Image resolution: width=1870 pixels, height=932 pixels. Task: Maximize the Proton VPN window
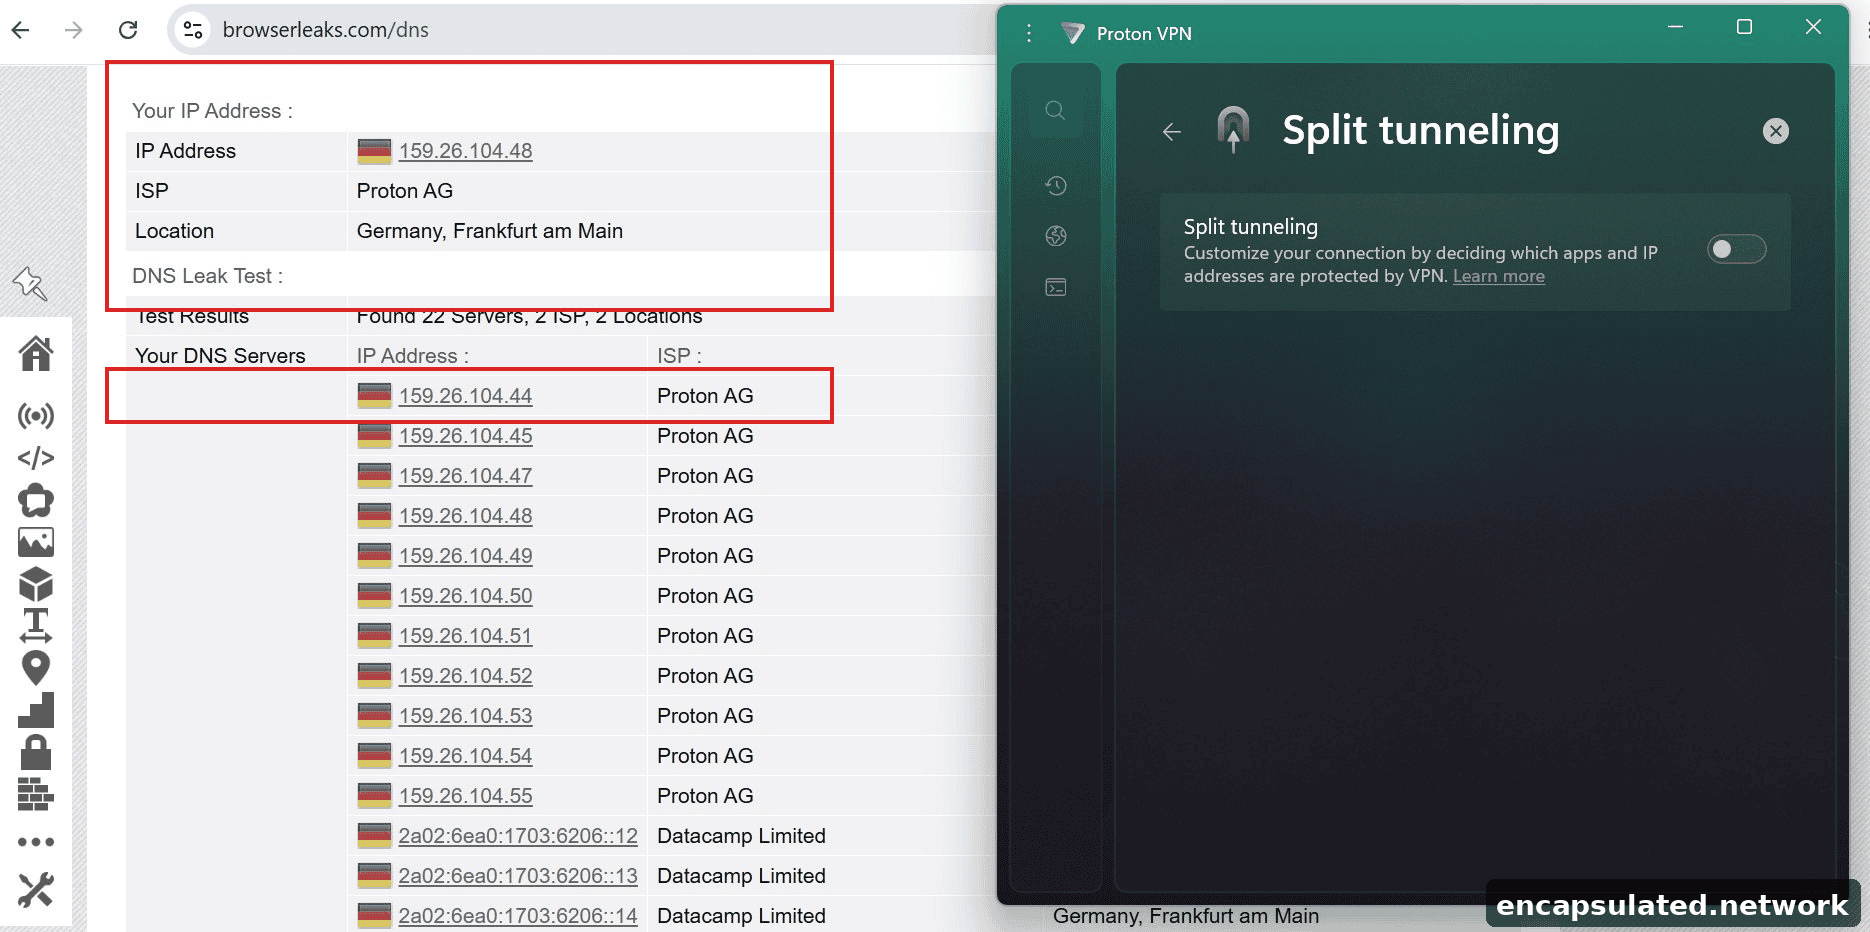tap(1744, 28)
